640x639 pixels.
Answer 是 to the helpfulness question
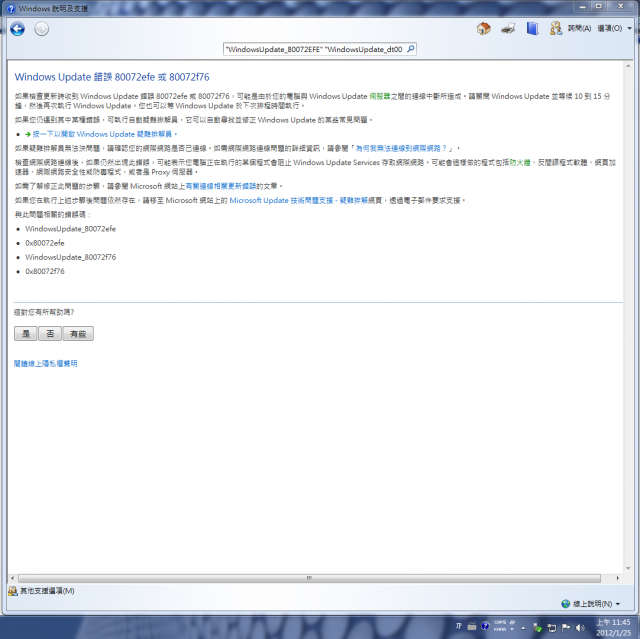[x=26, y=333]
